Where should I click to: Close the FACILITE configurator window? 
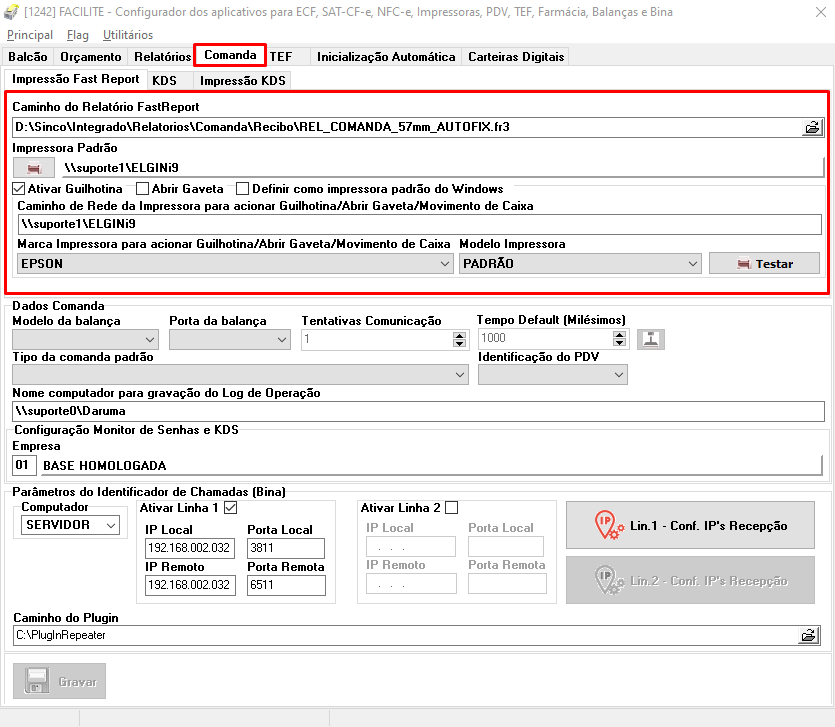click(x=821, y=12)
